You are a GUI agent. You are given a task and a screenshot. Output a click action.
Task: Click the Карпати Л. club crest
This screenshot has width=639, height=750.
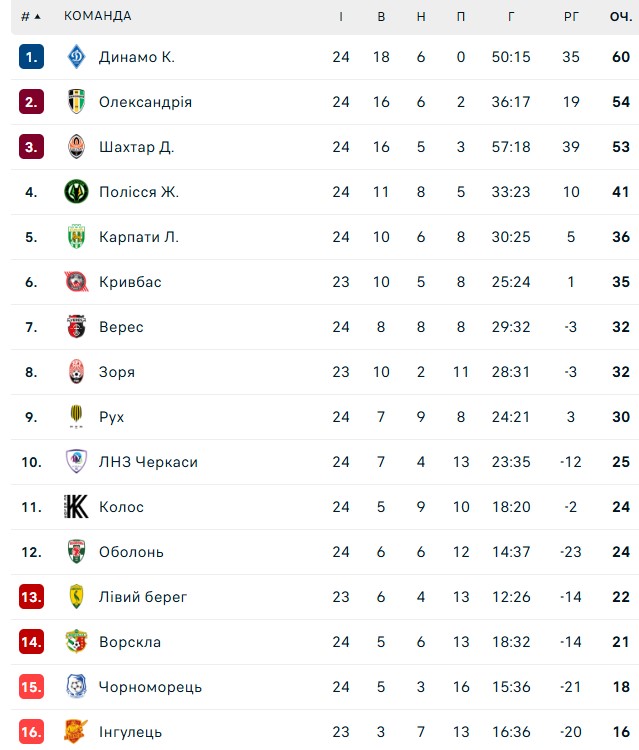click(x=76, y=236)
